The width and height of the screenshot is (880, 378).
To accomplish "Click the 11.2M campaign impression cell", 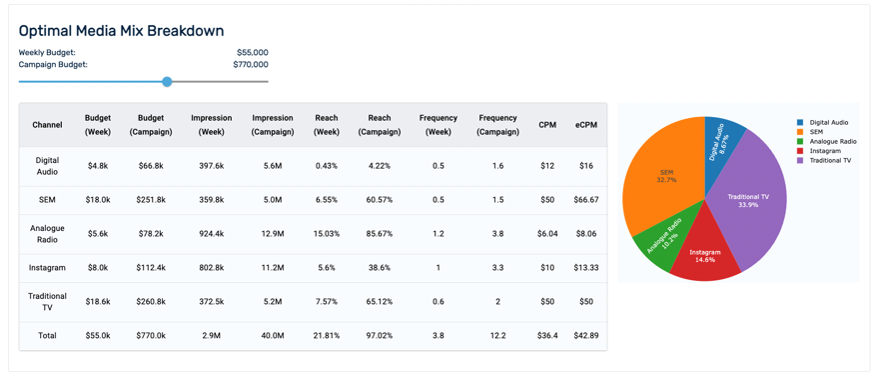I will [273, 268].
